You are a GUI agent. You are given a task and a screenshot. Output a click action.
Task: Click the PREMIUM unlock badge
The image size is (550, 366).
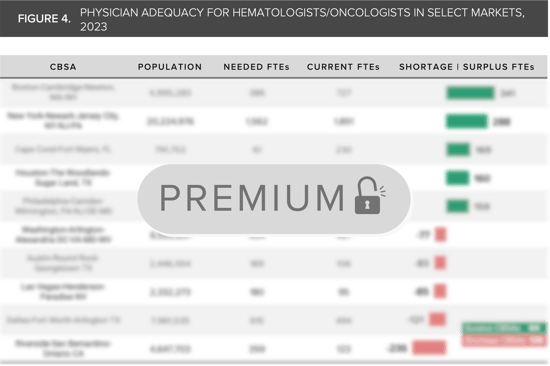[274, 199]
